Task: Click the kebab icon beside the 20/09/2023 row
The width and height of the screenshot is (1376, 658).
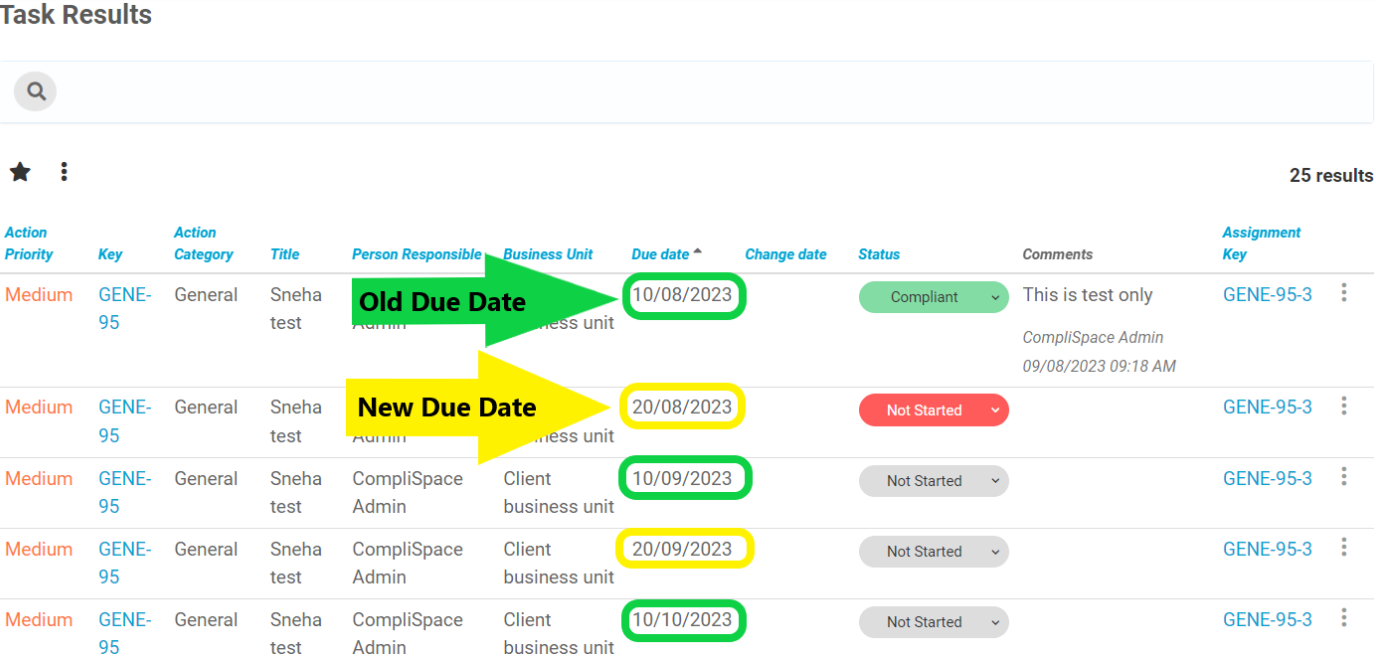Action: tap(1344, 547)
